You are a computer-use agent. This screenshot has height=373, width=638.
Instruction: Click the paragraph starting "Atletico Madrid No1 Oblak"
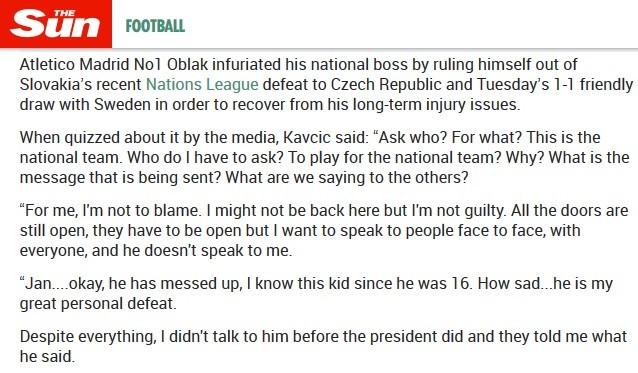[x=326, y=85]
